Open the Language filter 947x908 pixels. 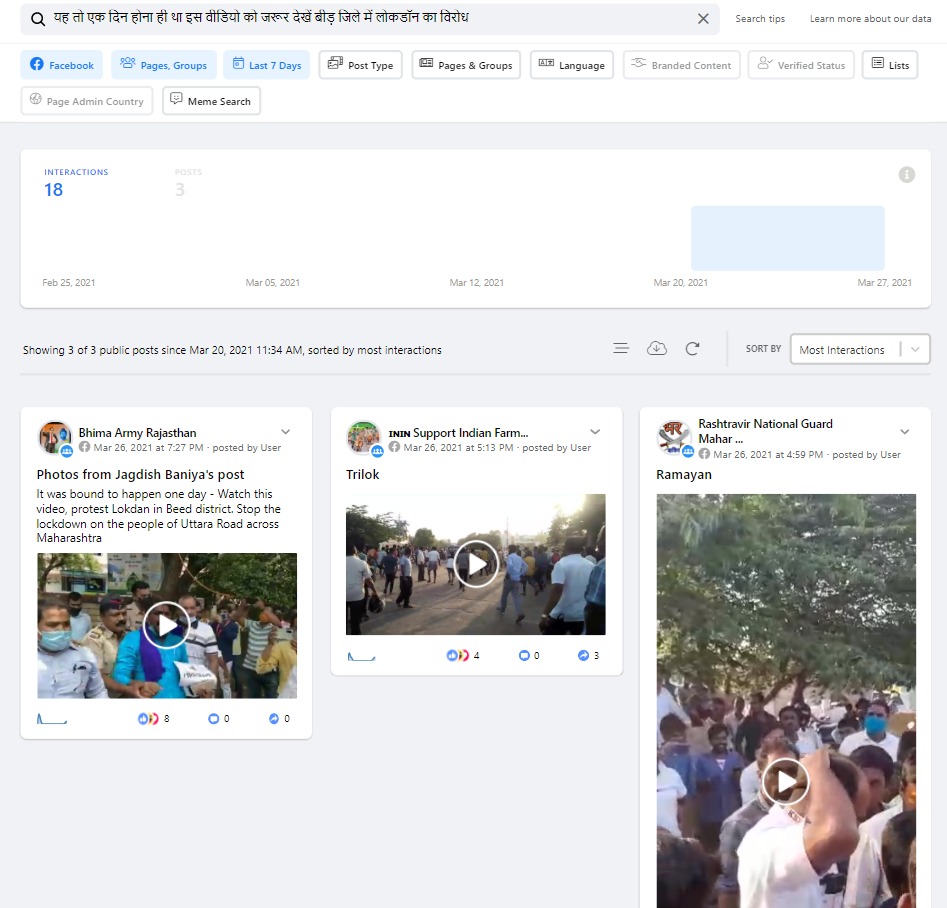click(x=571, y=65)
